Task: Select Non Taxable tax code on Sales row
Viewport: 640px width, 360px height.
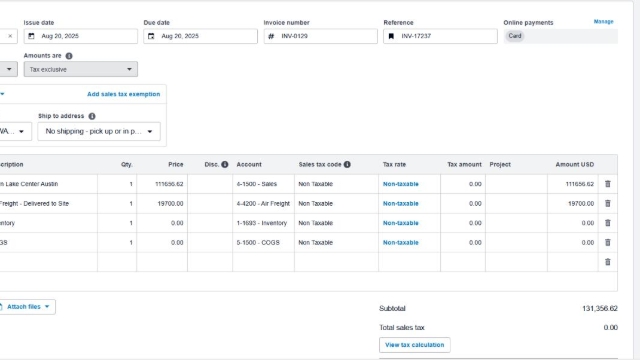Action: pos(336,184)
